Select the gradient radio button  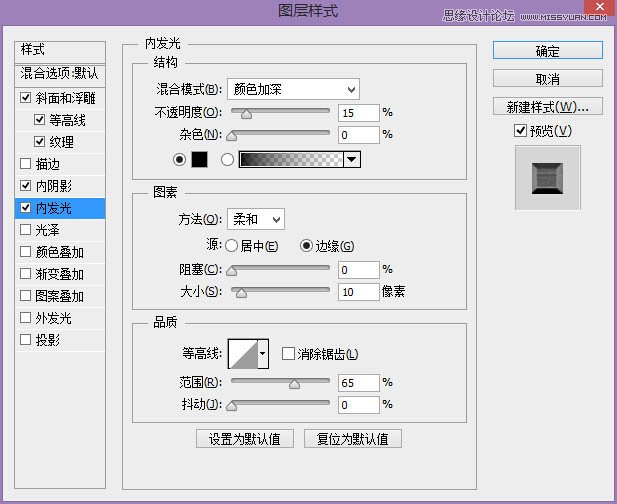[227, 159]
